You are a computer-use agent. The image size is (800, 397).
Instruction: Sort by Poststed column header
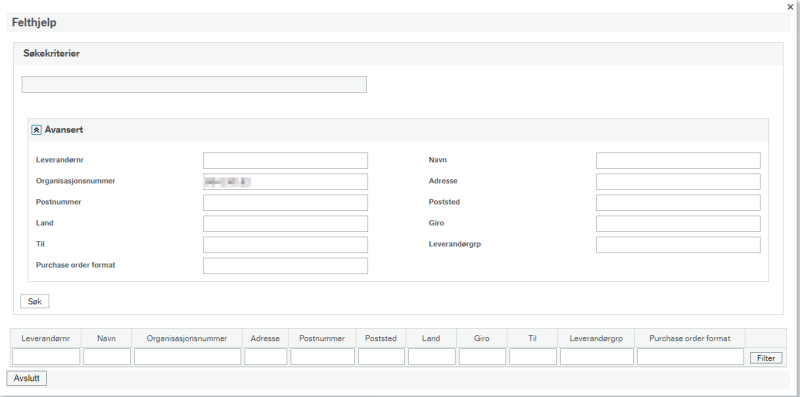381,338
